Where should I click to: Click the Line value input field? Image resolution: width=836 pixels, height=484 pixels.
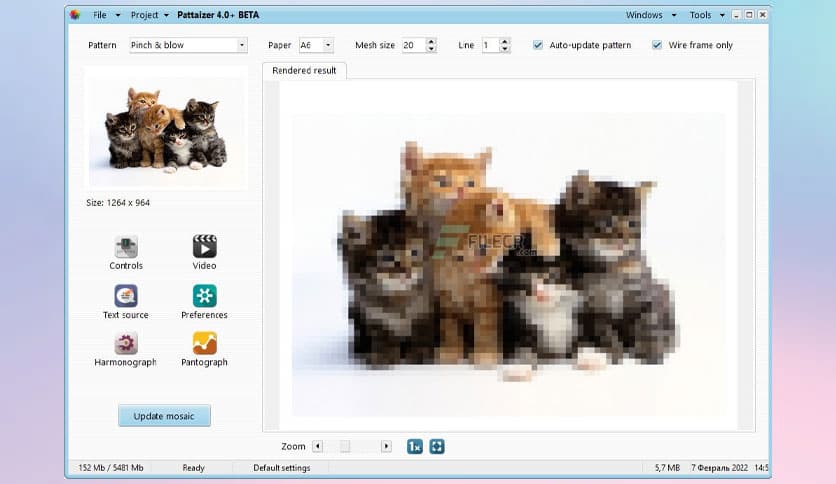(x=491, y=45)
